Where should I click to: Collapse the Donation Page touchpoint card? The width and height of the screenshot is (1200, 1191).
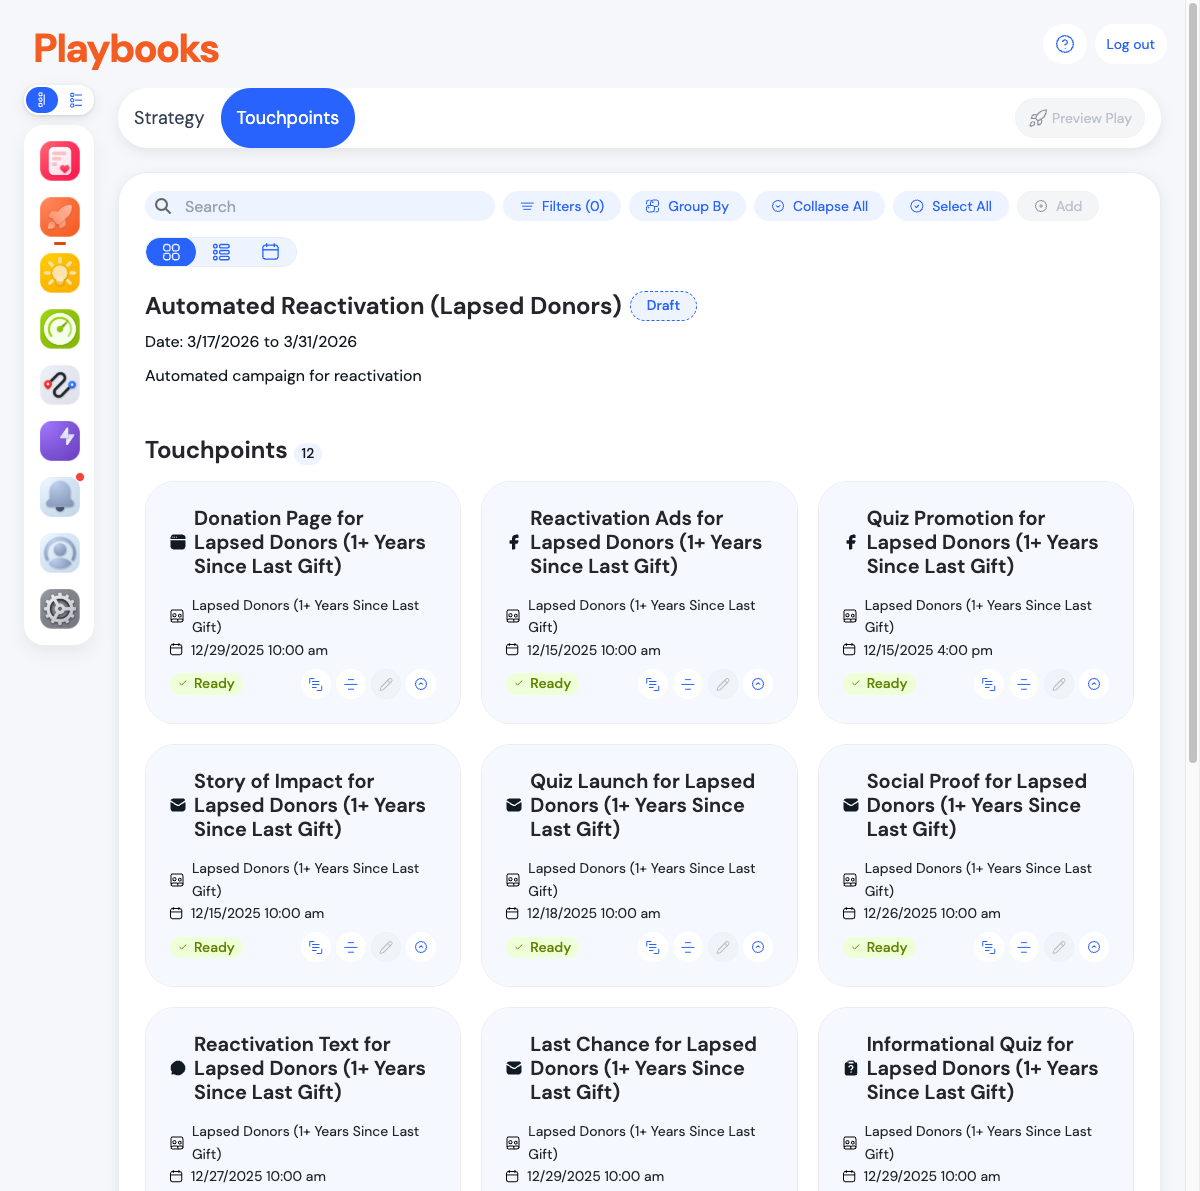point(421,684)
